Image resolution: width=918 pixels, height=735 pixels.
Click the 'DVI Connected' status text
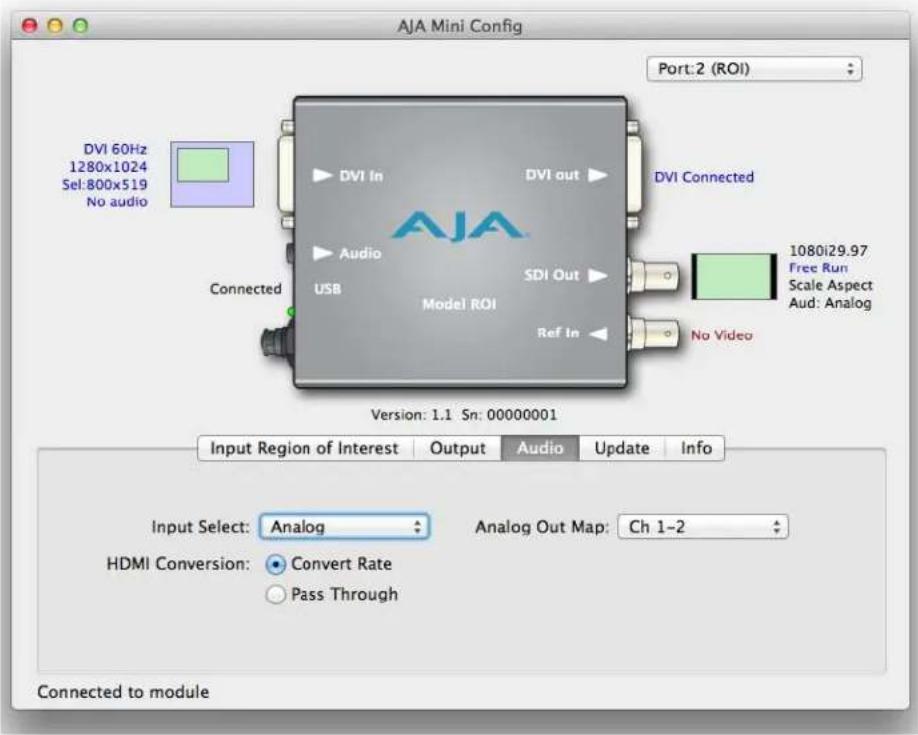pyautogui.click(x=704, y=177)
